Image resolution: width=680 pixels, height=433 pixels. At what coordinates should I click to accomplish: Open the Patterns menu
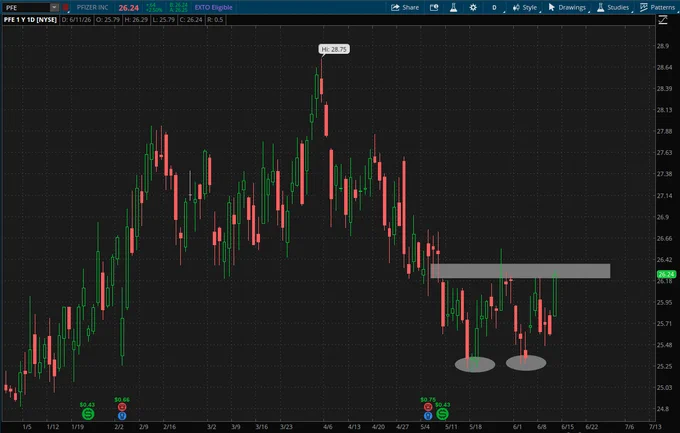[658, 7]
